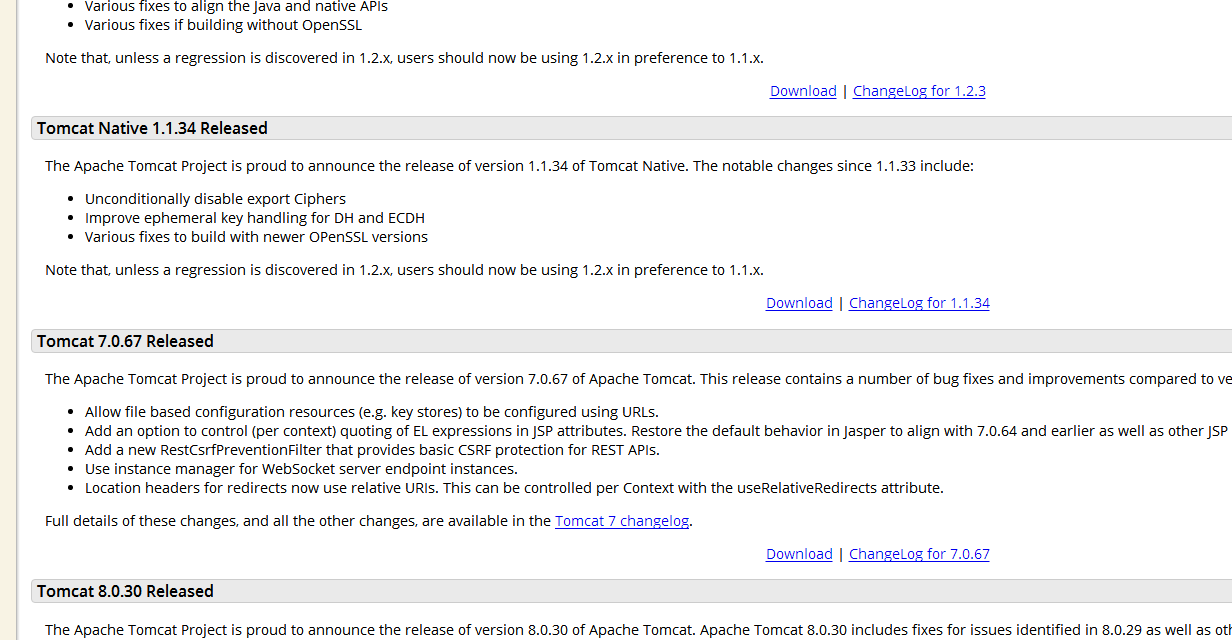Click the 'build with newer OPenSSL versions' bullet
The height and width of the screenshot is (640, 1232).
click(x=256, y=237)
